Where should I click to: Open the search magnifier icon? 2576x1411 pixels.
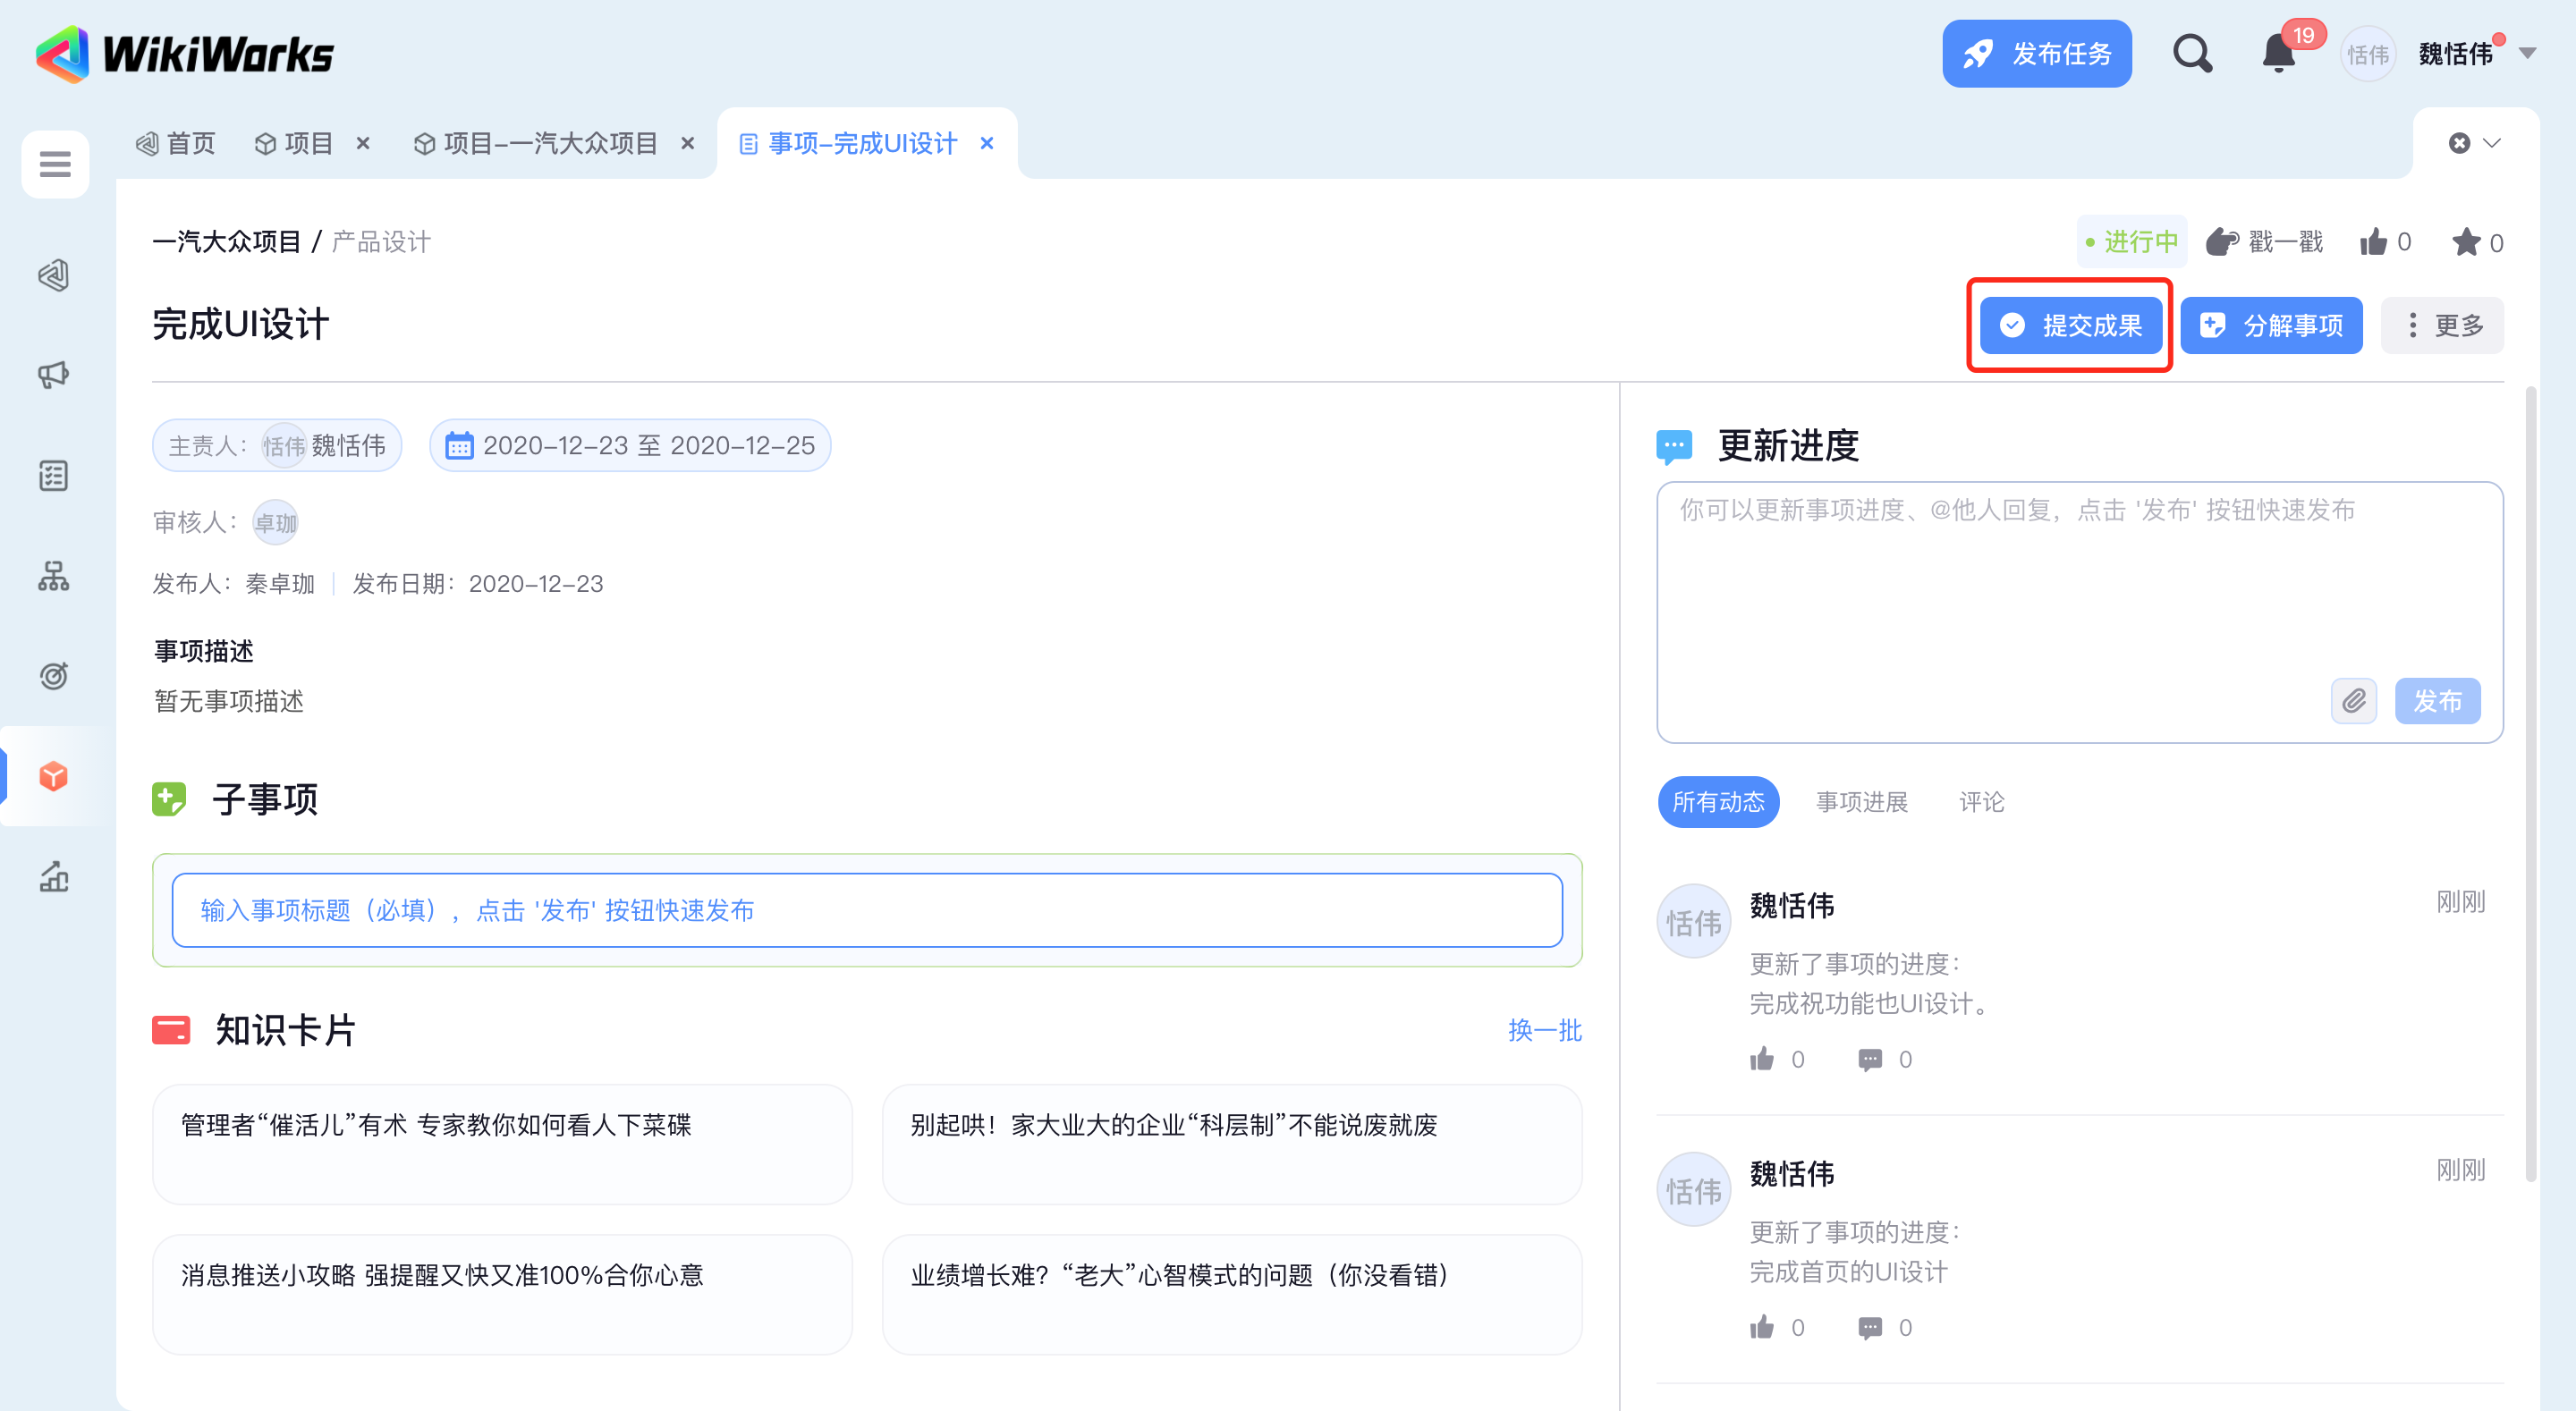(x=2191, y=53)
